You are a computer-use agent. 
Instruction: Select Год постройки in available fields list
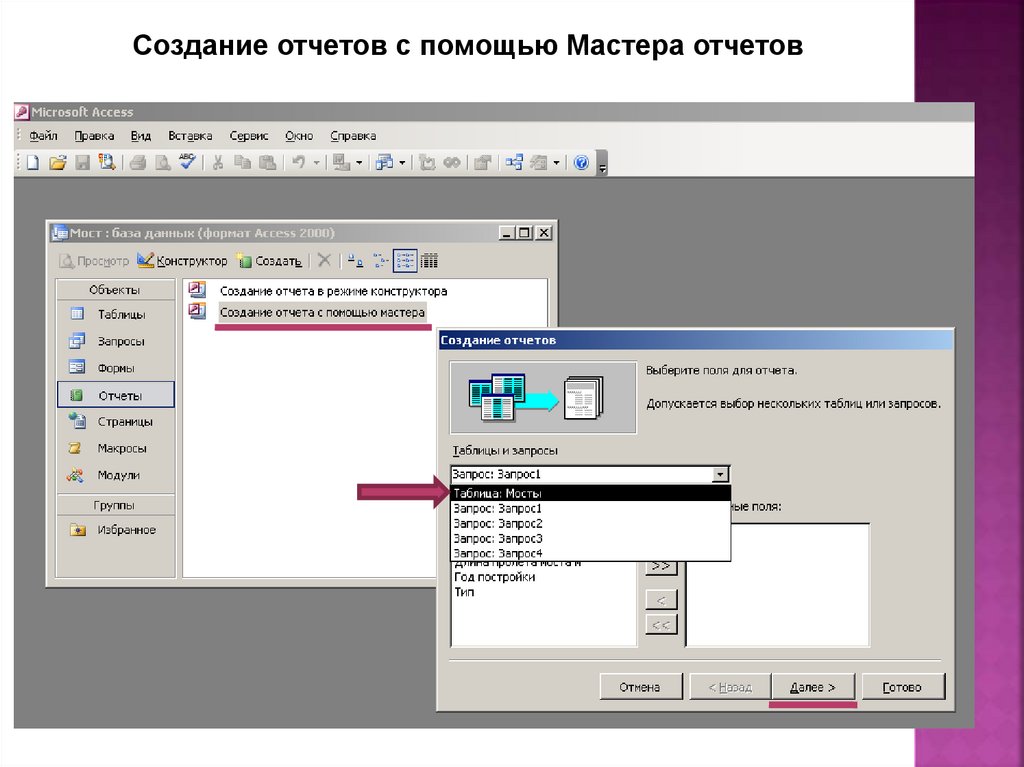pyautogui.click(x=495, y=577)
